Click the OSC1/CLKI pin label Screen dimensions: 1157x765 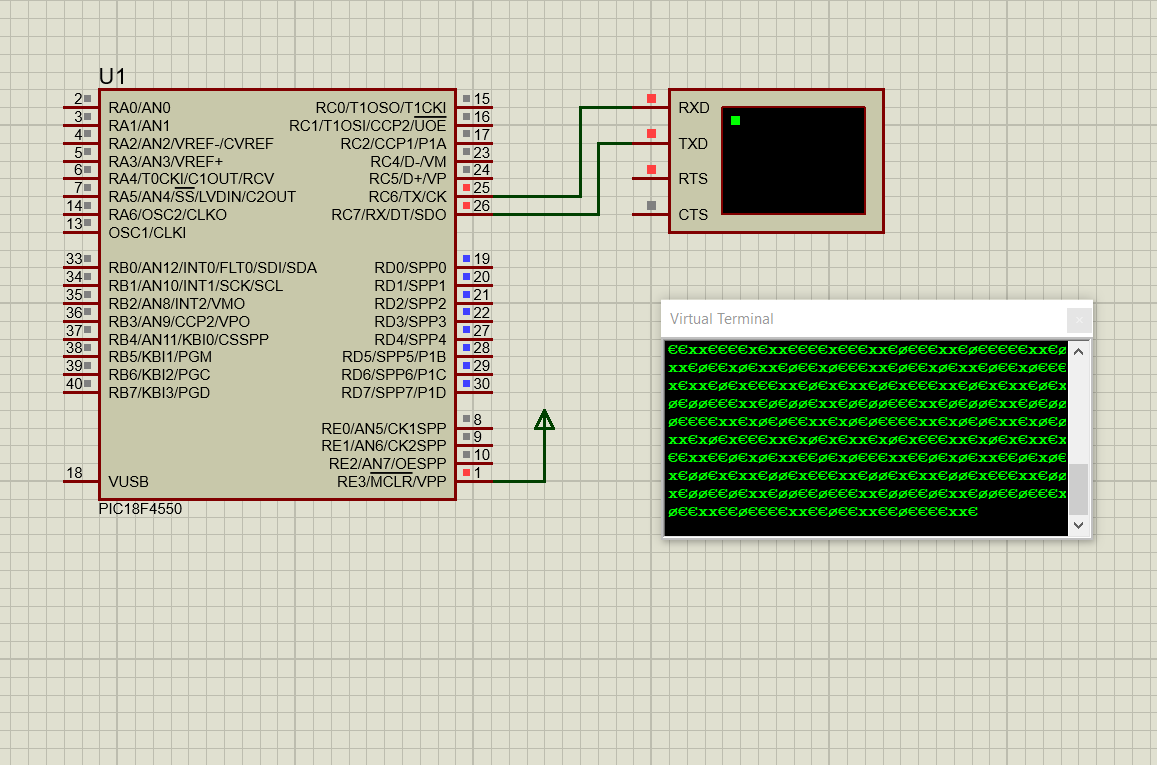click(x=147, y=232)
